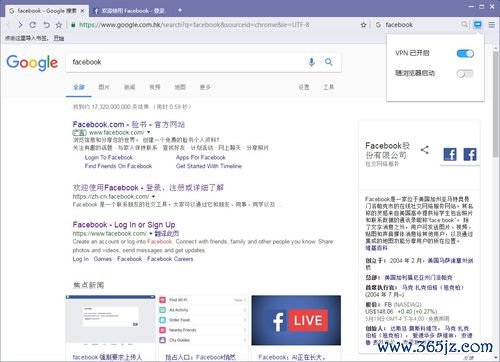Click the first Facebook logo in knowledge panel
The image size is (500, 362).
click(450, 154)
